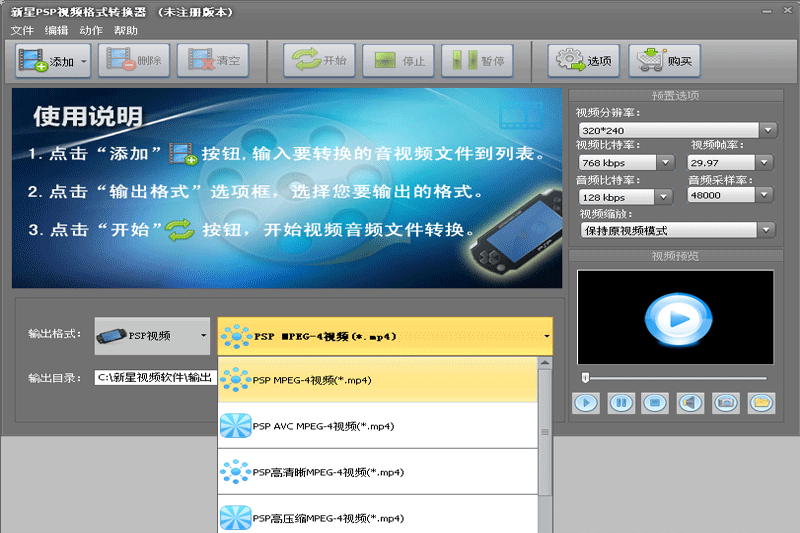Click the format list scrollbar up arrow

tap(545, 363)
